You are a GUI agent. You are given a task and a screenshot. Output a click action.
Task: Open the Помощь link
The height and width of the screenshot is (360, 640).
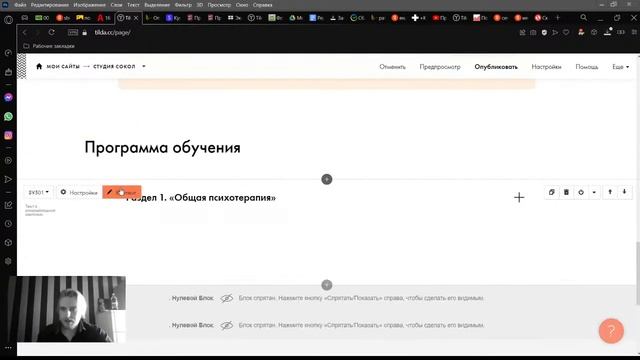coord(587,67)
